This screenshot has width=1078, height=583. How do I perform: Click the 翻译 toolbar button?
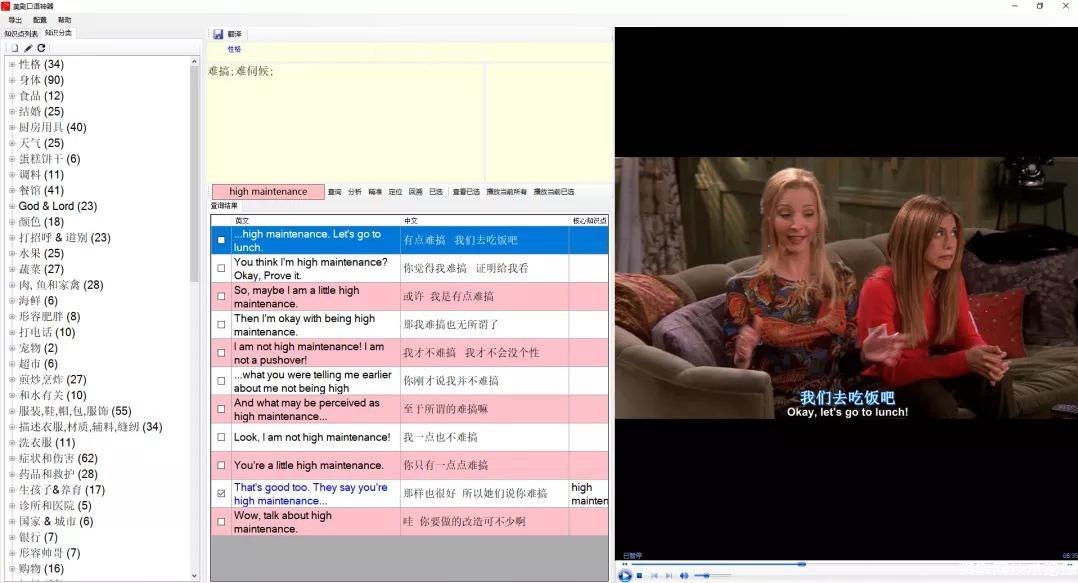click(x=234, y=34)
